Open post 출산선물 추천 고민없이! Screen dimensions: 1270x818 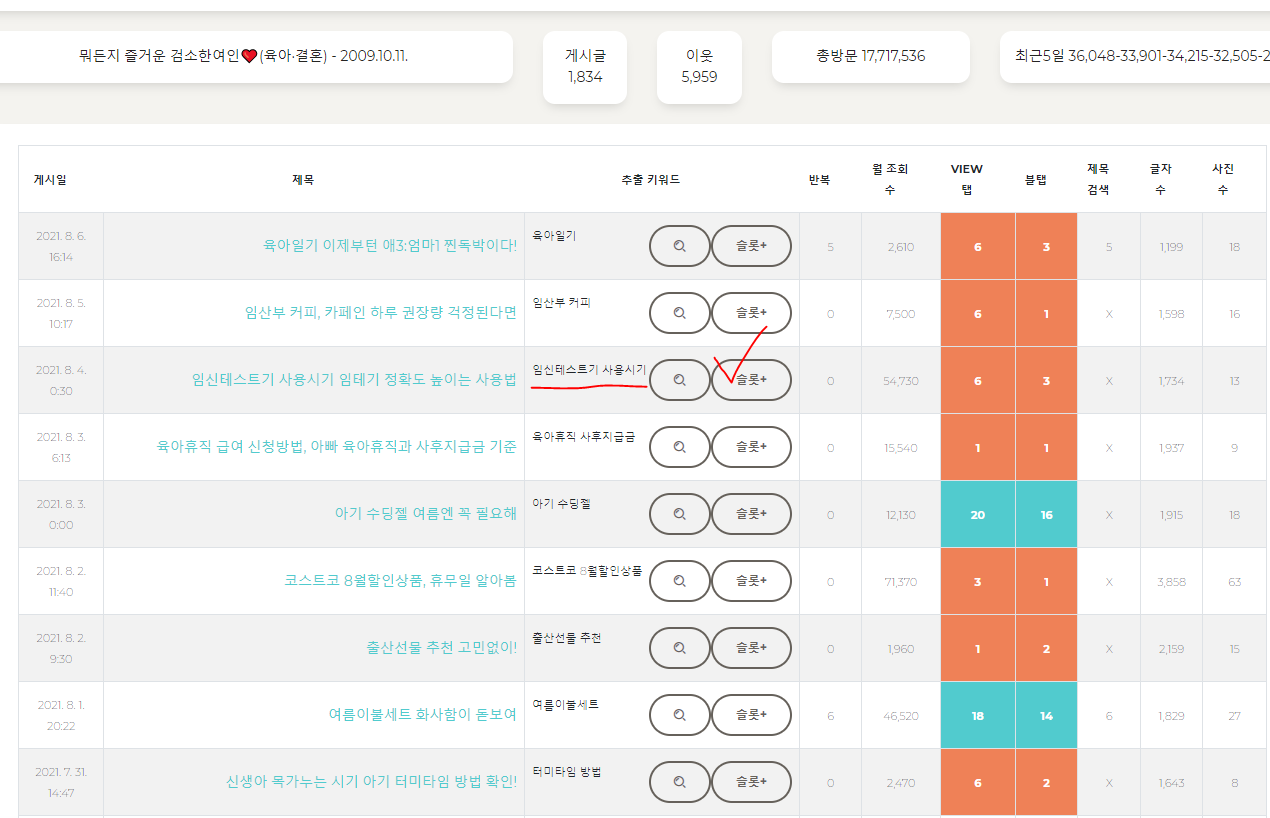(442, 647)
